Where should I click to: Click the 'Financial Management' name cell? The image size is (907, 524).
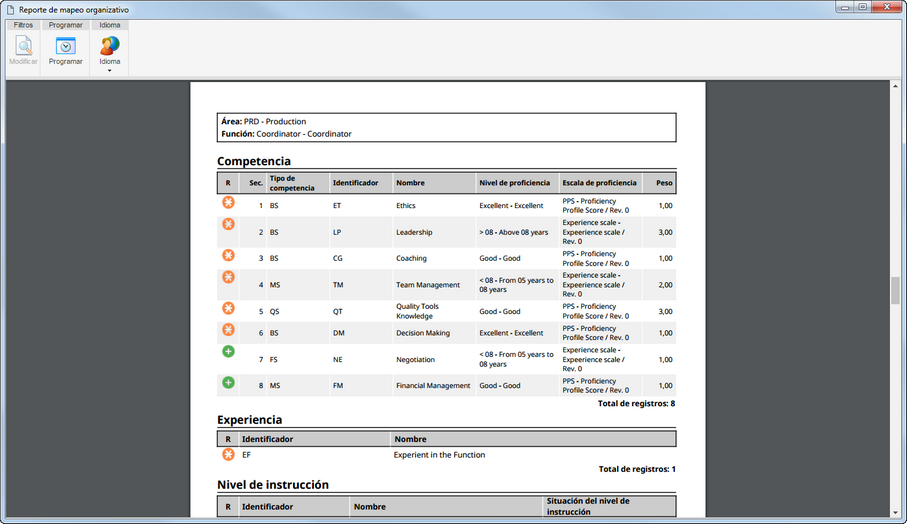pyautogui.click(x=433, y=385)
